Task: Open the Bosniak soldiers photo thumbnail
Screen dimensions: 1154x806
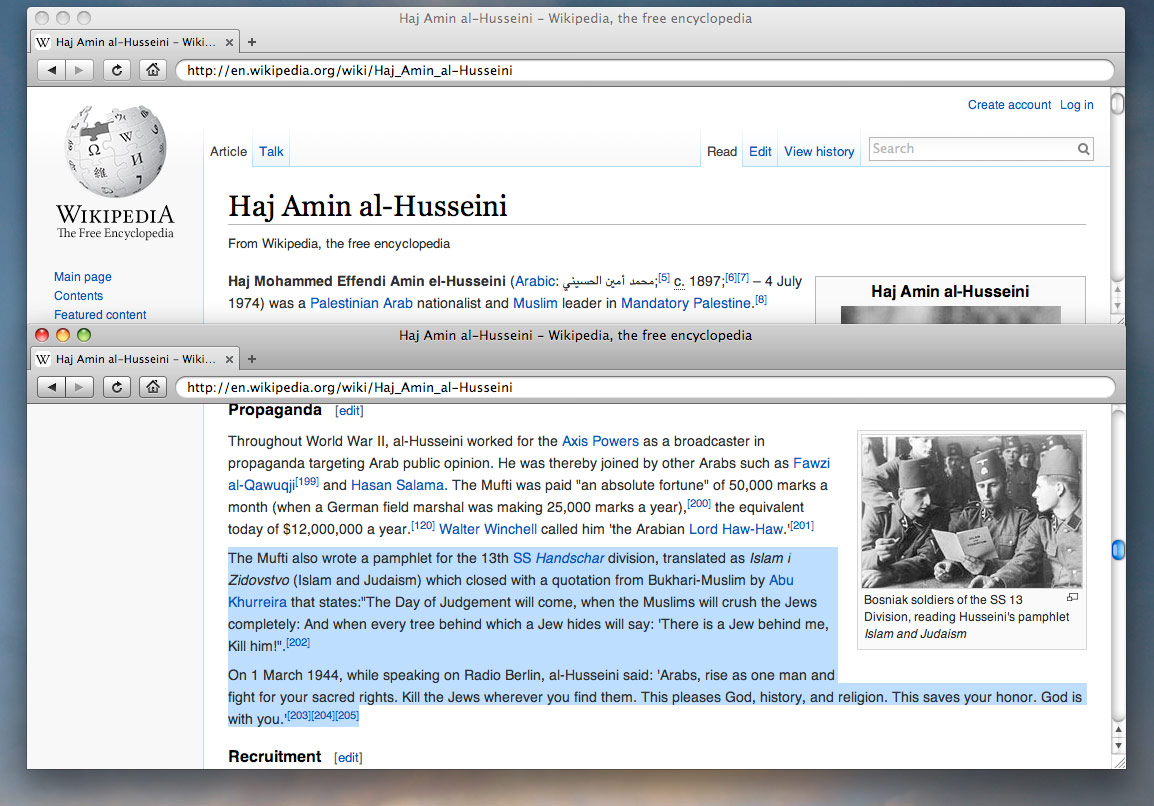Action: pos(971,512)
